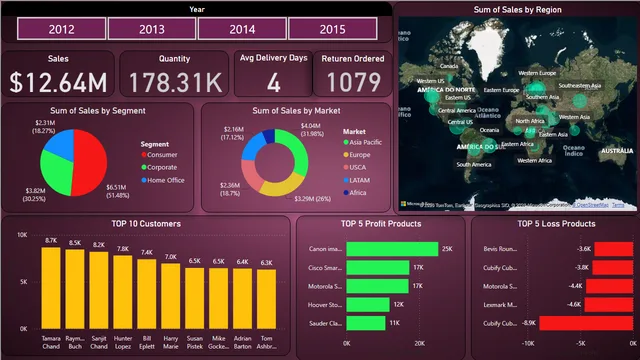Click the Sum of Sales by Market title
The height and width of the screenshot is (360, 640).
pos(296,111)
